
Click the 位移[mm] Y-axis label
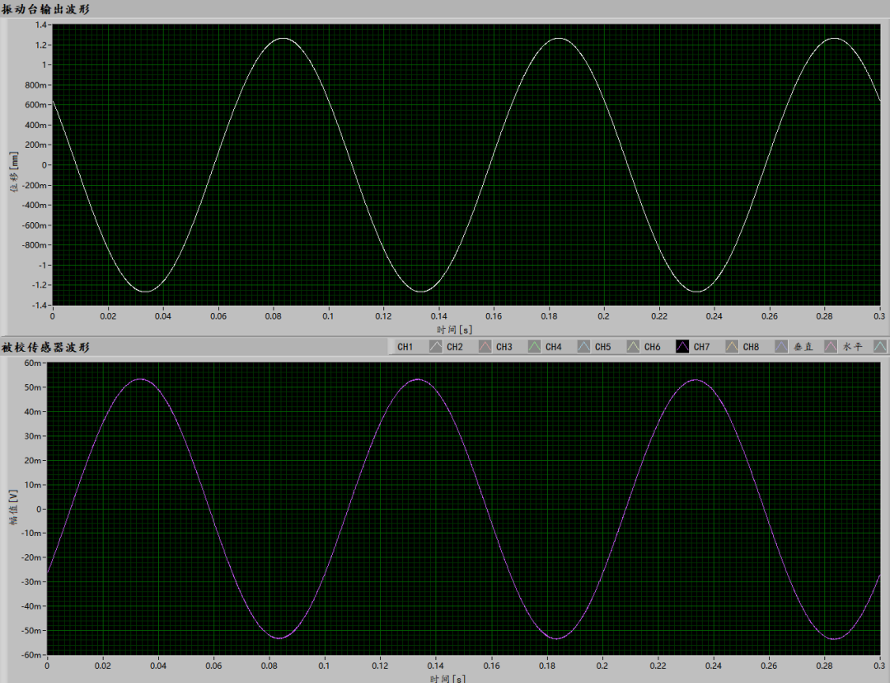click(x=14, y=171)
